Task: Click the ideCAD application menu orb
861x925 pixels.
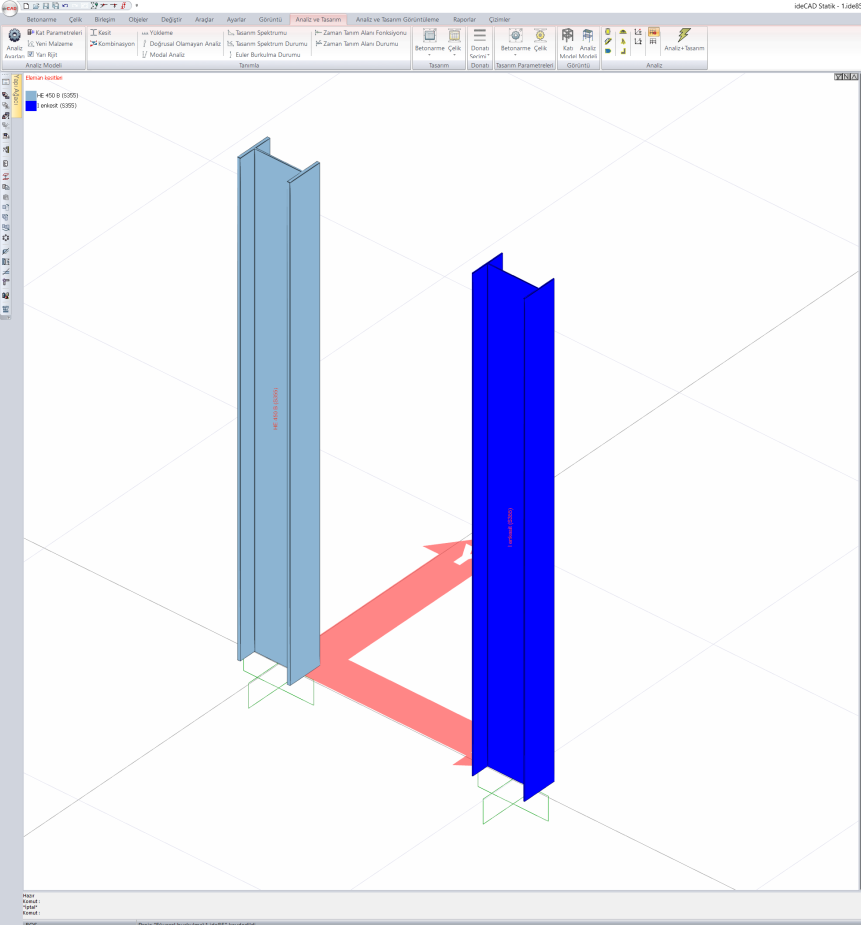Action: tap(9, 8)
